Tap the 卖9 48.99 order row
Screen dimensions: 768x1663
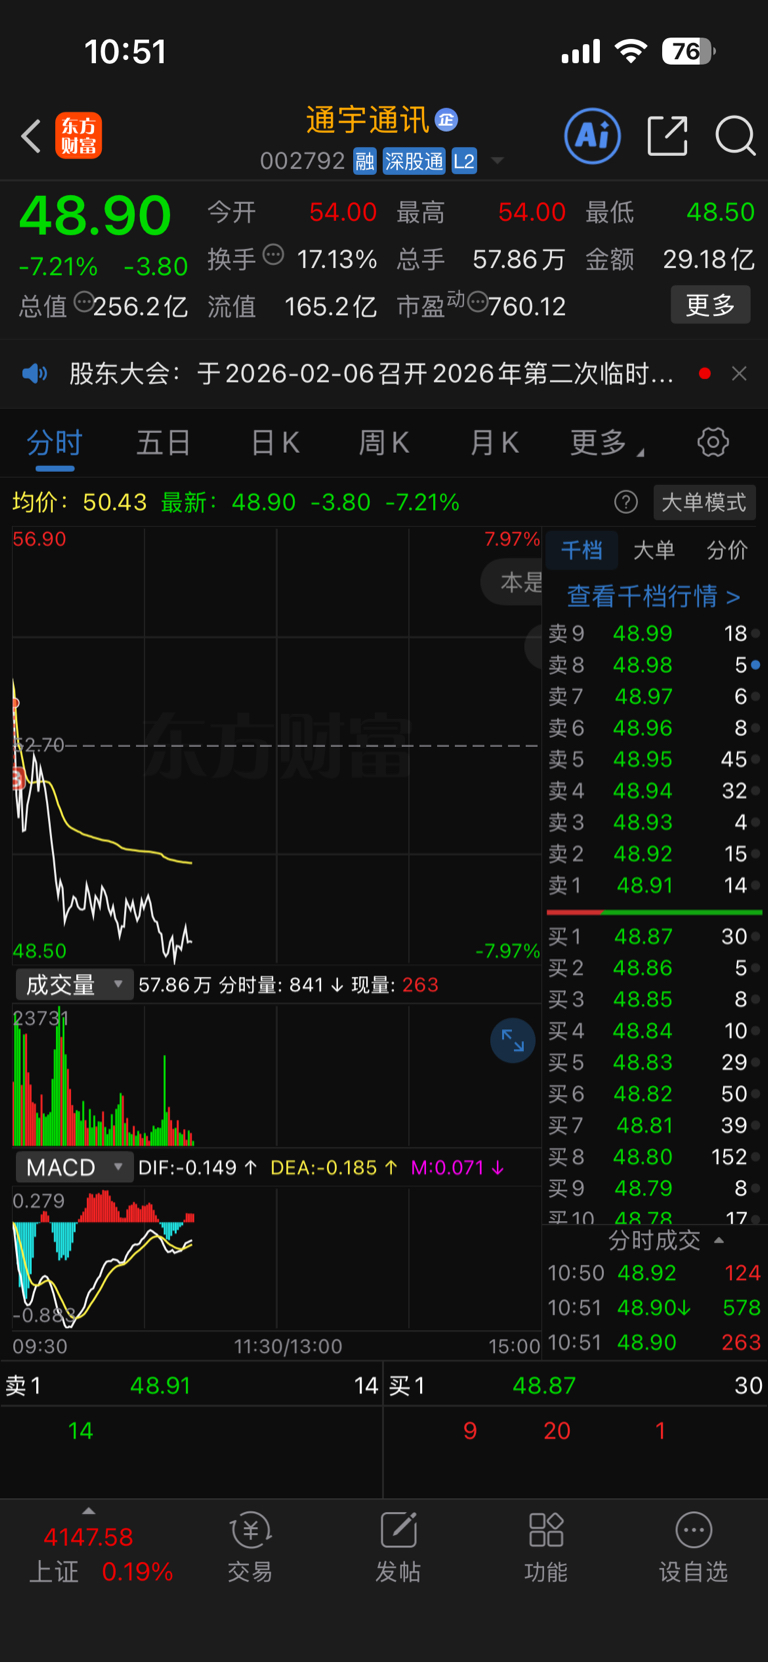click(x=654, y=633)
